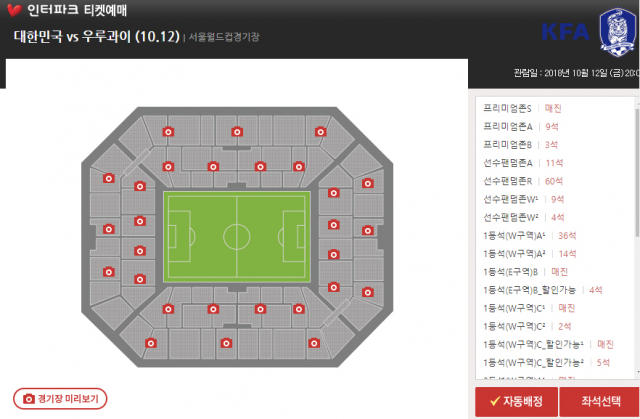Image resolution: width=640 pixels, height=419 pixels.
Task: Open 경기장 미리보기 stadium preview
Action: (60, 399)
